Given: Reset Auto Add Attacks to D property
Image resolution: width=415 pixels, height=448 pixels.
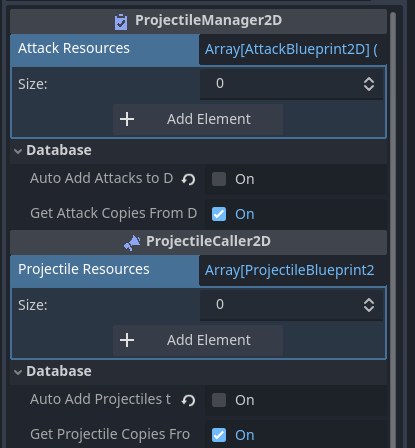Looking at the screenshot, I should tap(188, 180).
